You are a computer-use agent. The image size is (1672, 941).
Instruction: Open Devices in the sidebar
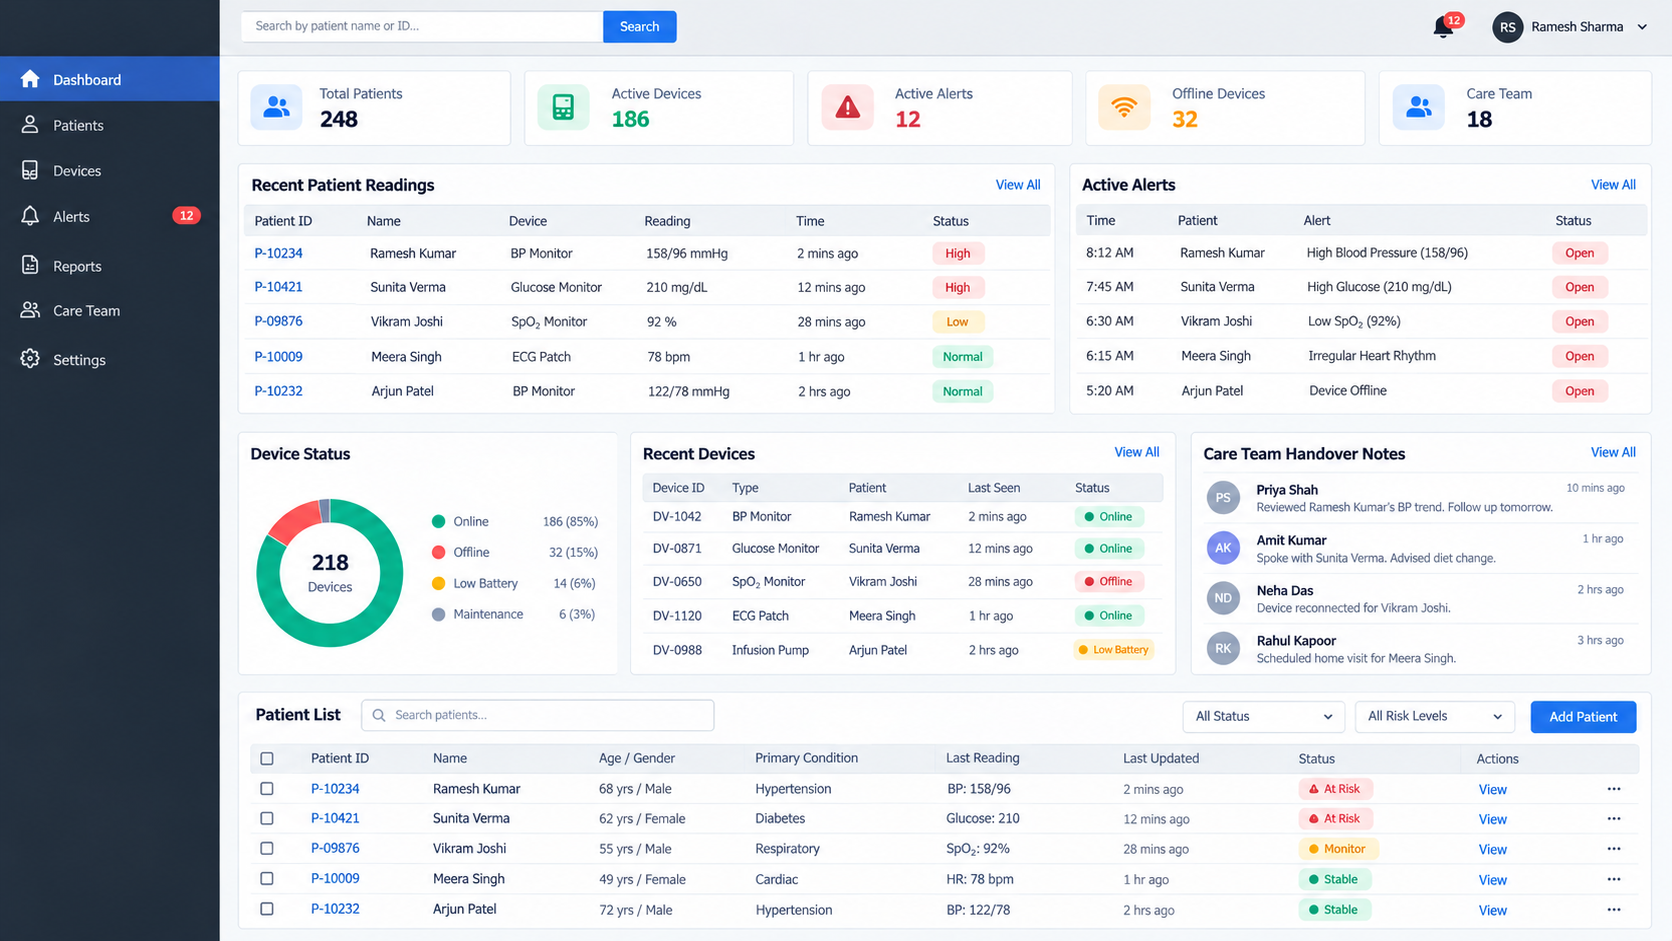tap(110, 171)
